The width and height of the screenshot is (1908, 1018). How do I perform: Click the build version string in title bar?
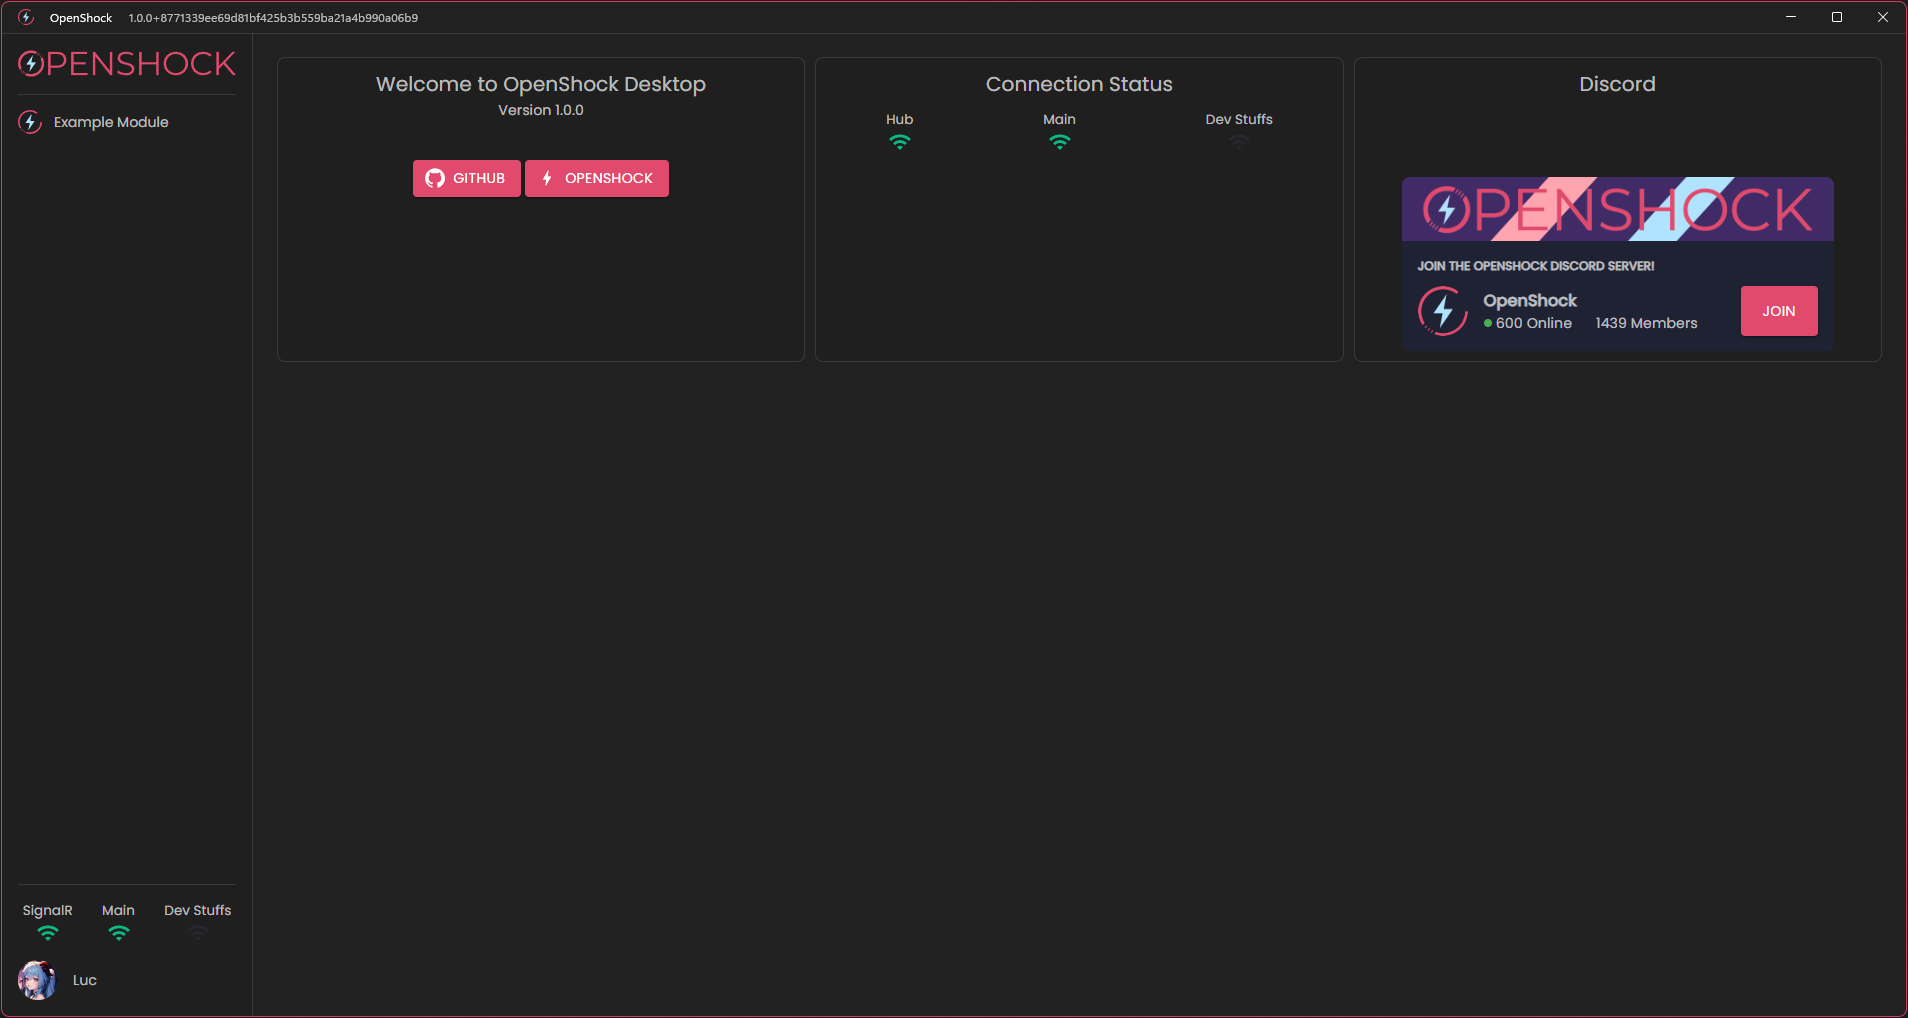(273, 18)
